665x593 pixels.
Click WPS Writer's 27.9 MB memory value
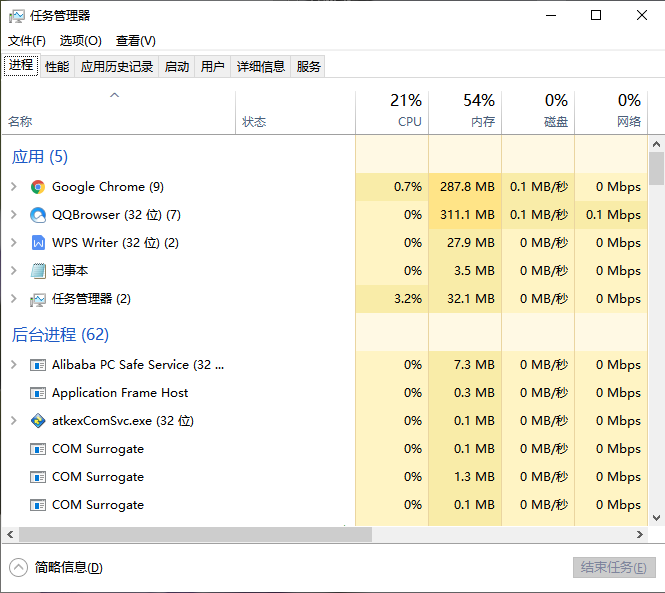tap(470, 243)
